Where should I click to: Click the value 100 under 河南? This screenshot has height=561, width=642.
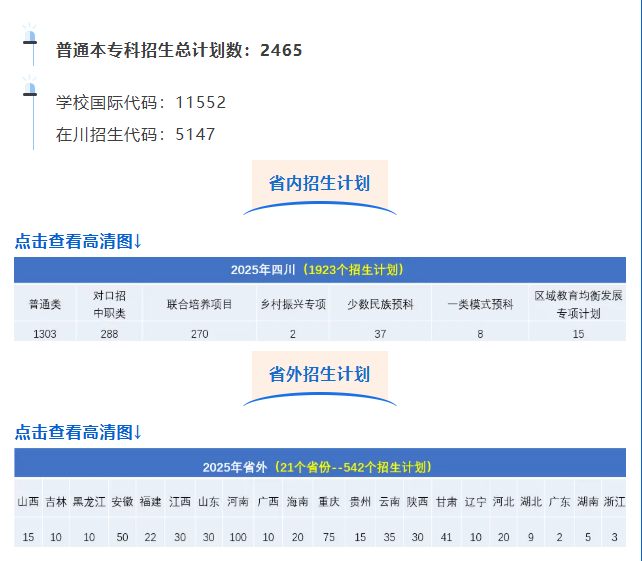point(238,537)
